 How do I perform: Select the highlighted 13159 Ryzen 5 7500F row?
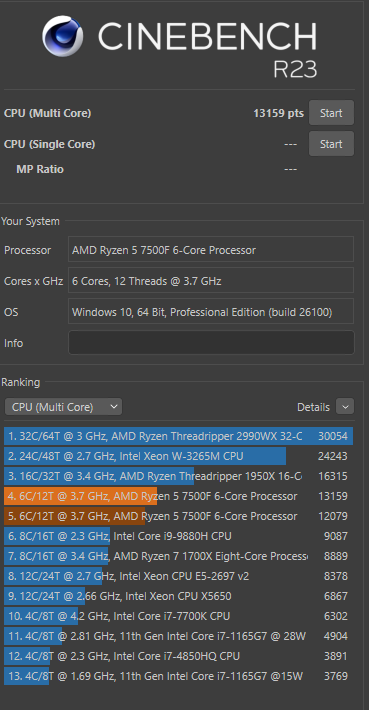tap(178, 496)
